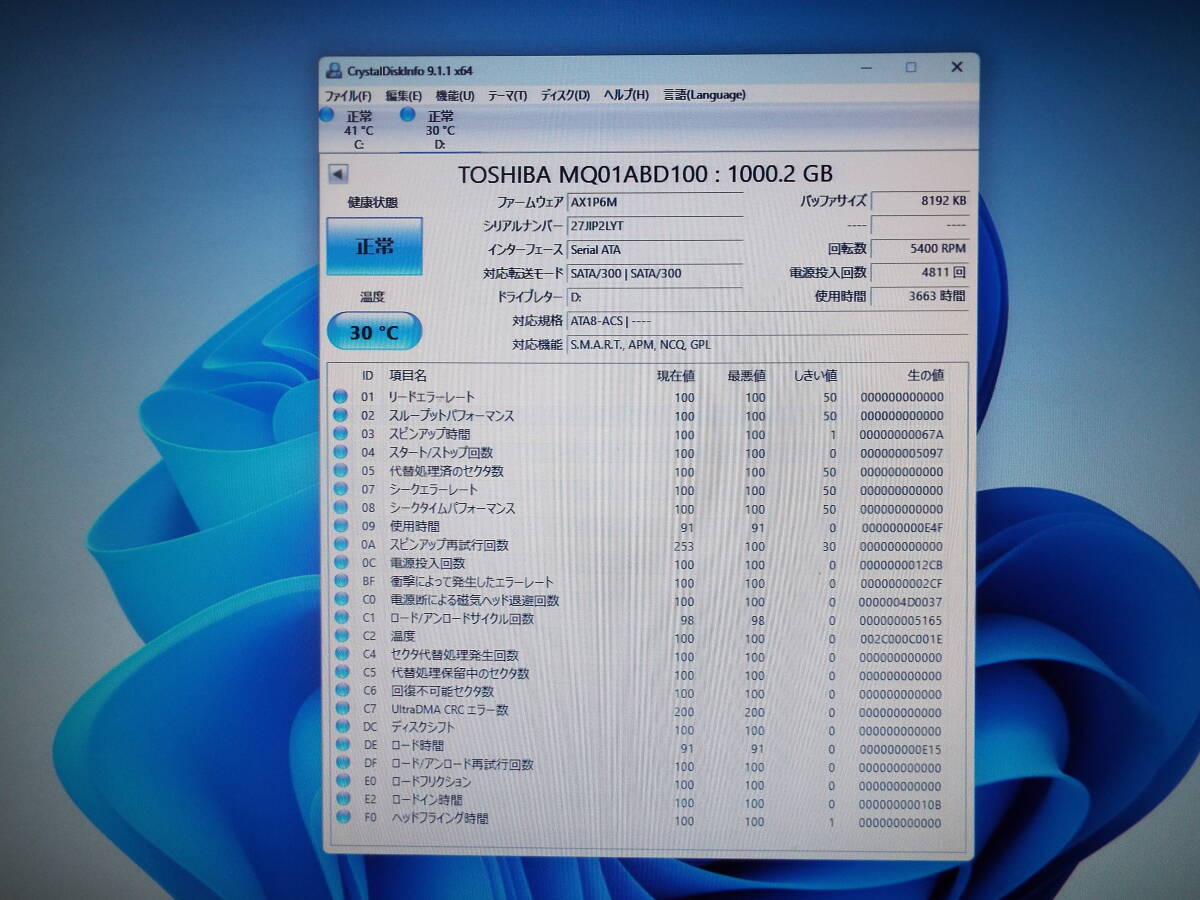Click the 現在値 column header

675,375
